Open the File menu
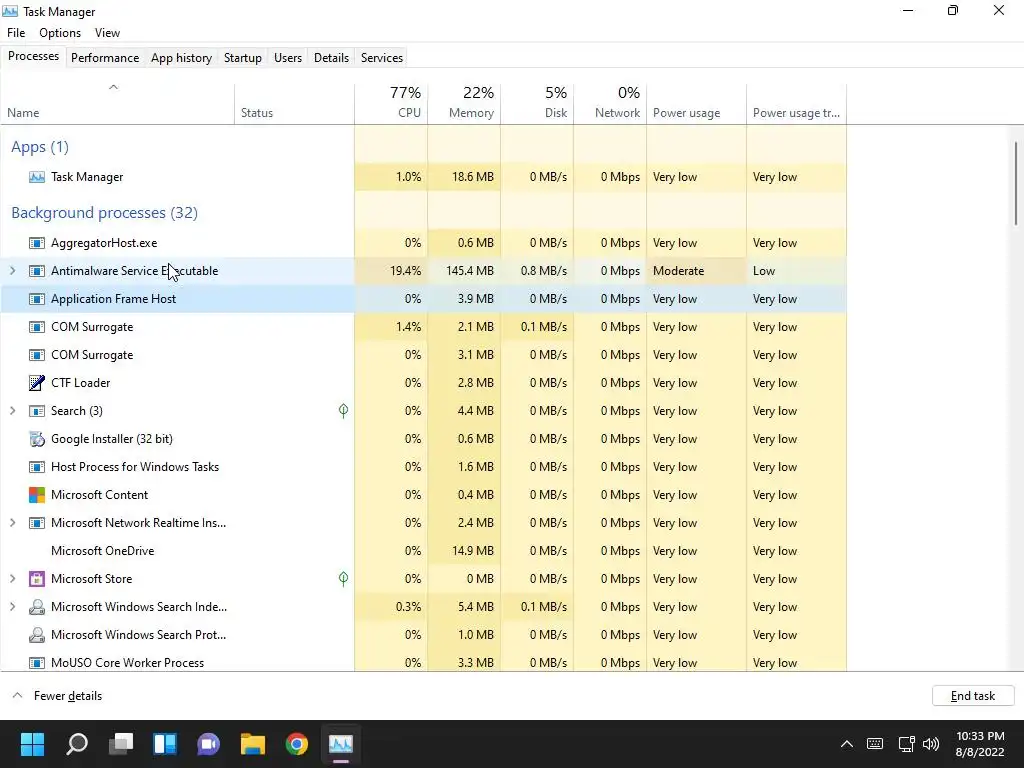The image size is (1024, 768). click(x=16, y=33)
